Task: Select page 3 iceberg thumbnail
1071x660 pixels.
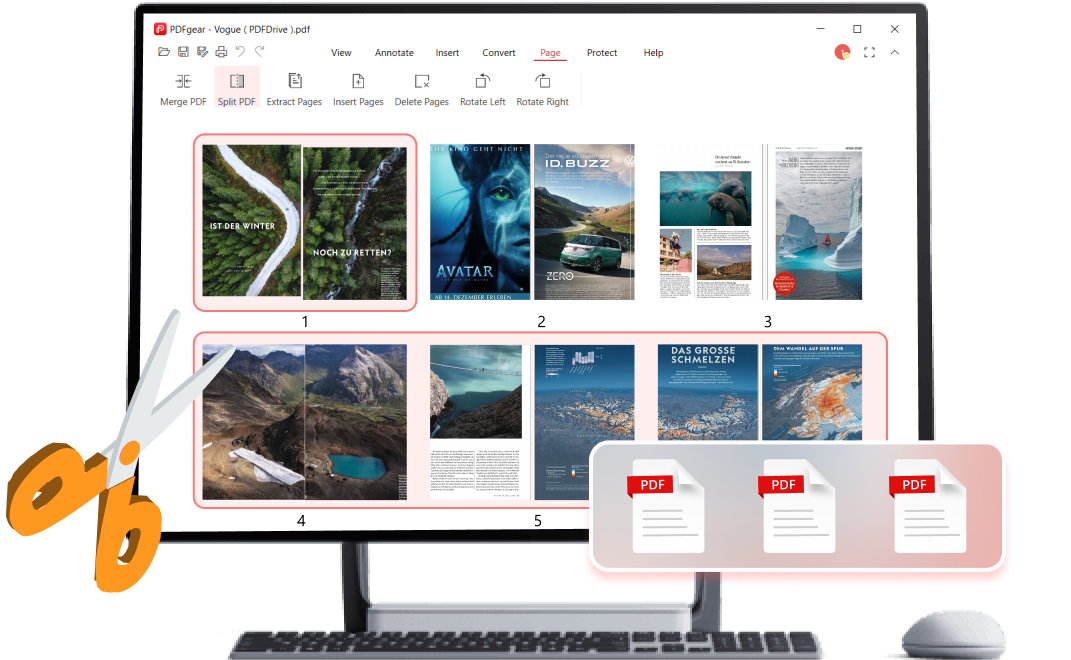Action: 760,222
